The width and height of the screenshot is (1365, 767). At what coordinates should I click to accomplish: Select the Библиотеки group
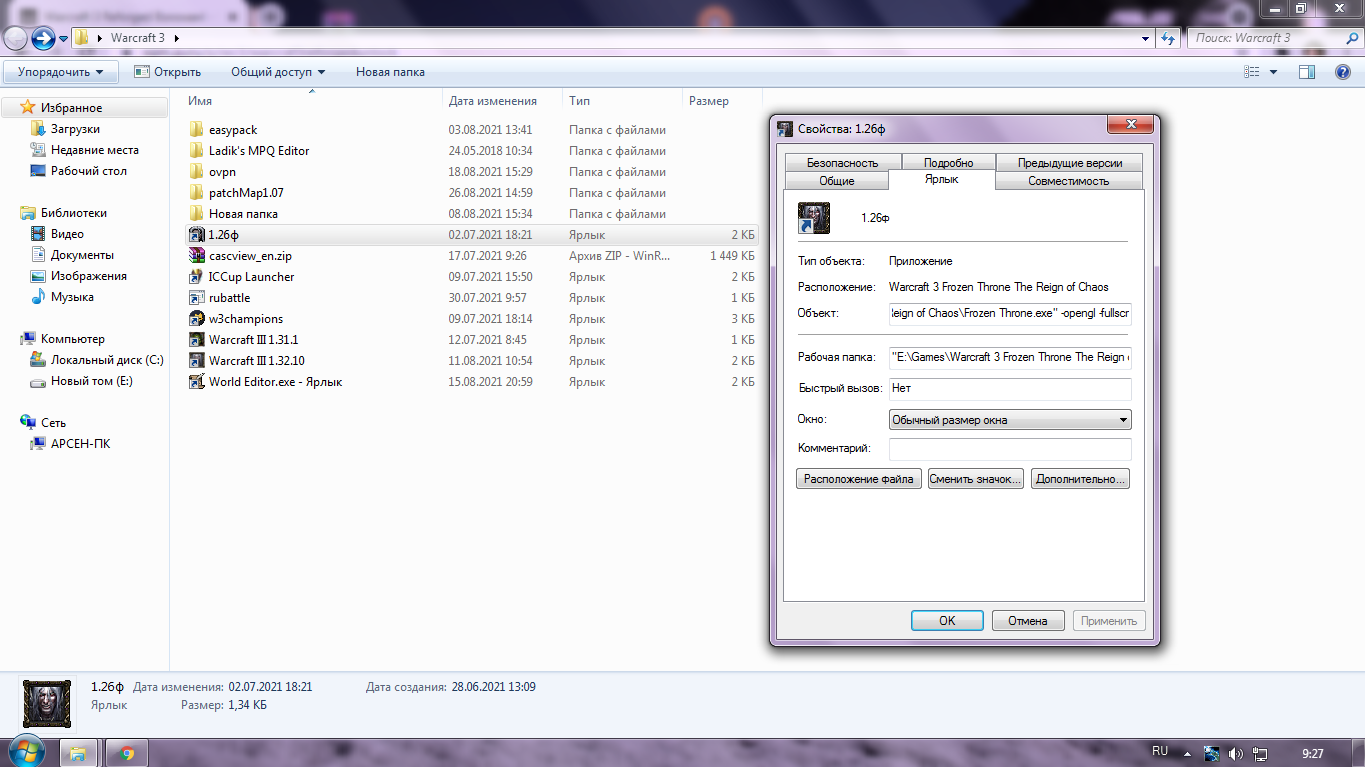pyautogui.click(x=73, y=213)
